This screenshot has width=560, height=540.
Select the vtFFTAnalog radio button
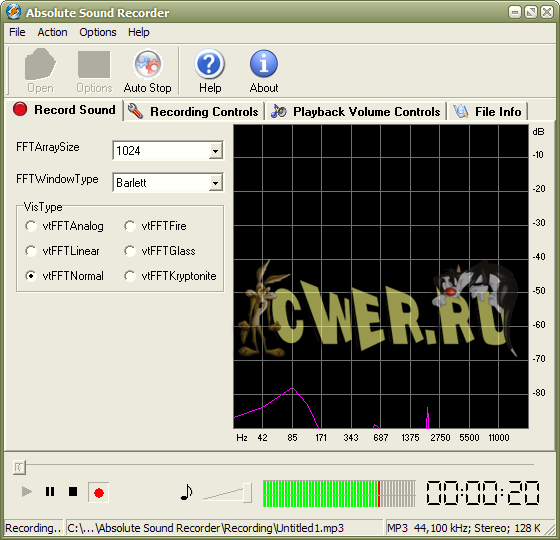click(31, 226)
